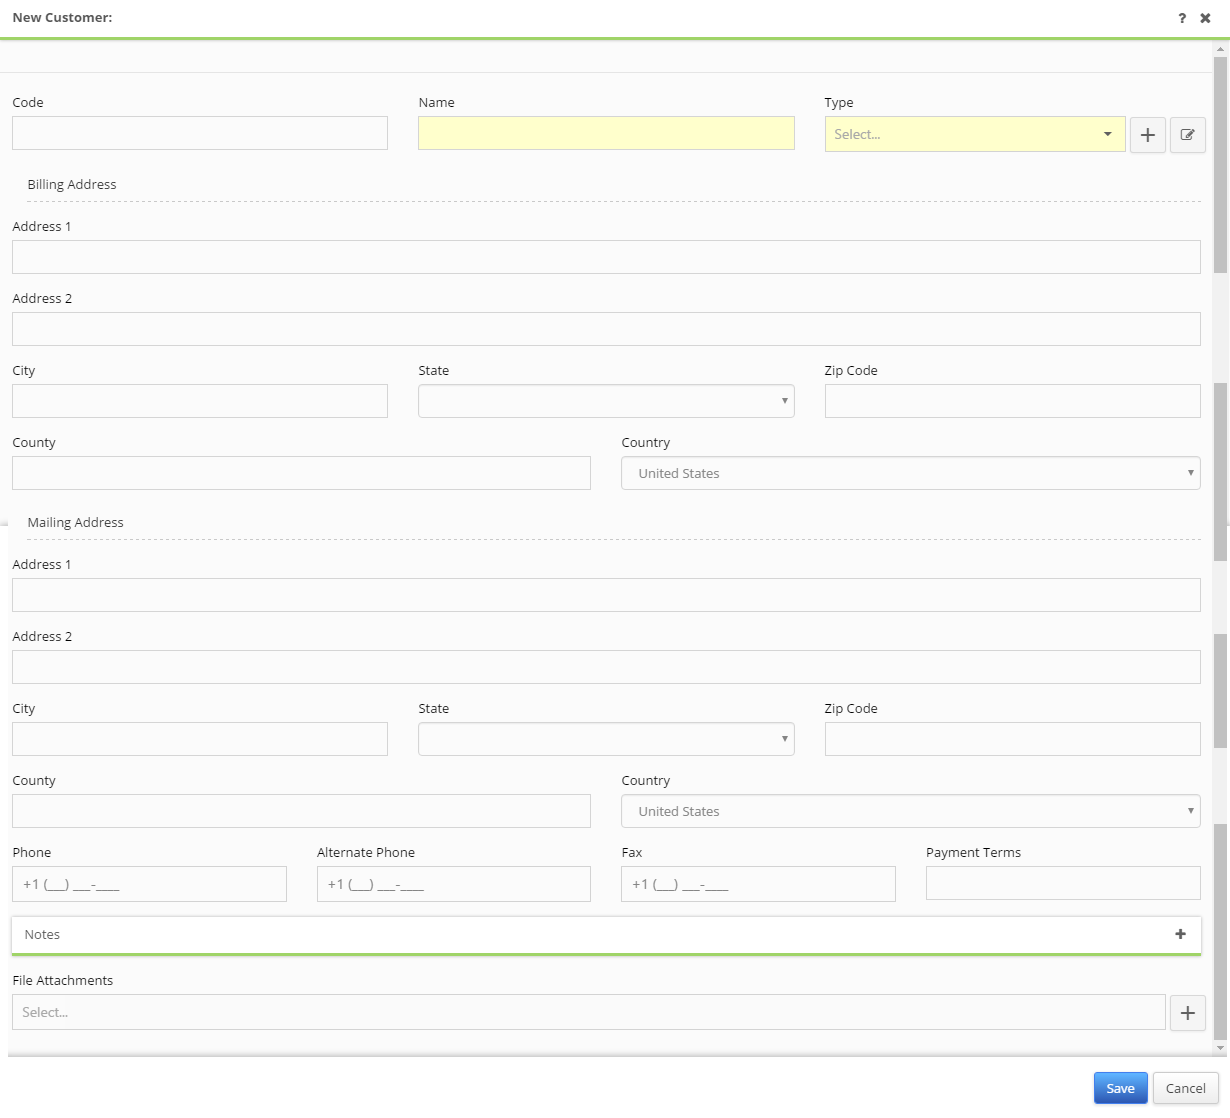This screenshot has height=1118, width=1230.
Task: Click the scroll down arrow in scrollbar
Action: pos(1220,1047)
